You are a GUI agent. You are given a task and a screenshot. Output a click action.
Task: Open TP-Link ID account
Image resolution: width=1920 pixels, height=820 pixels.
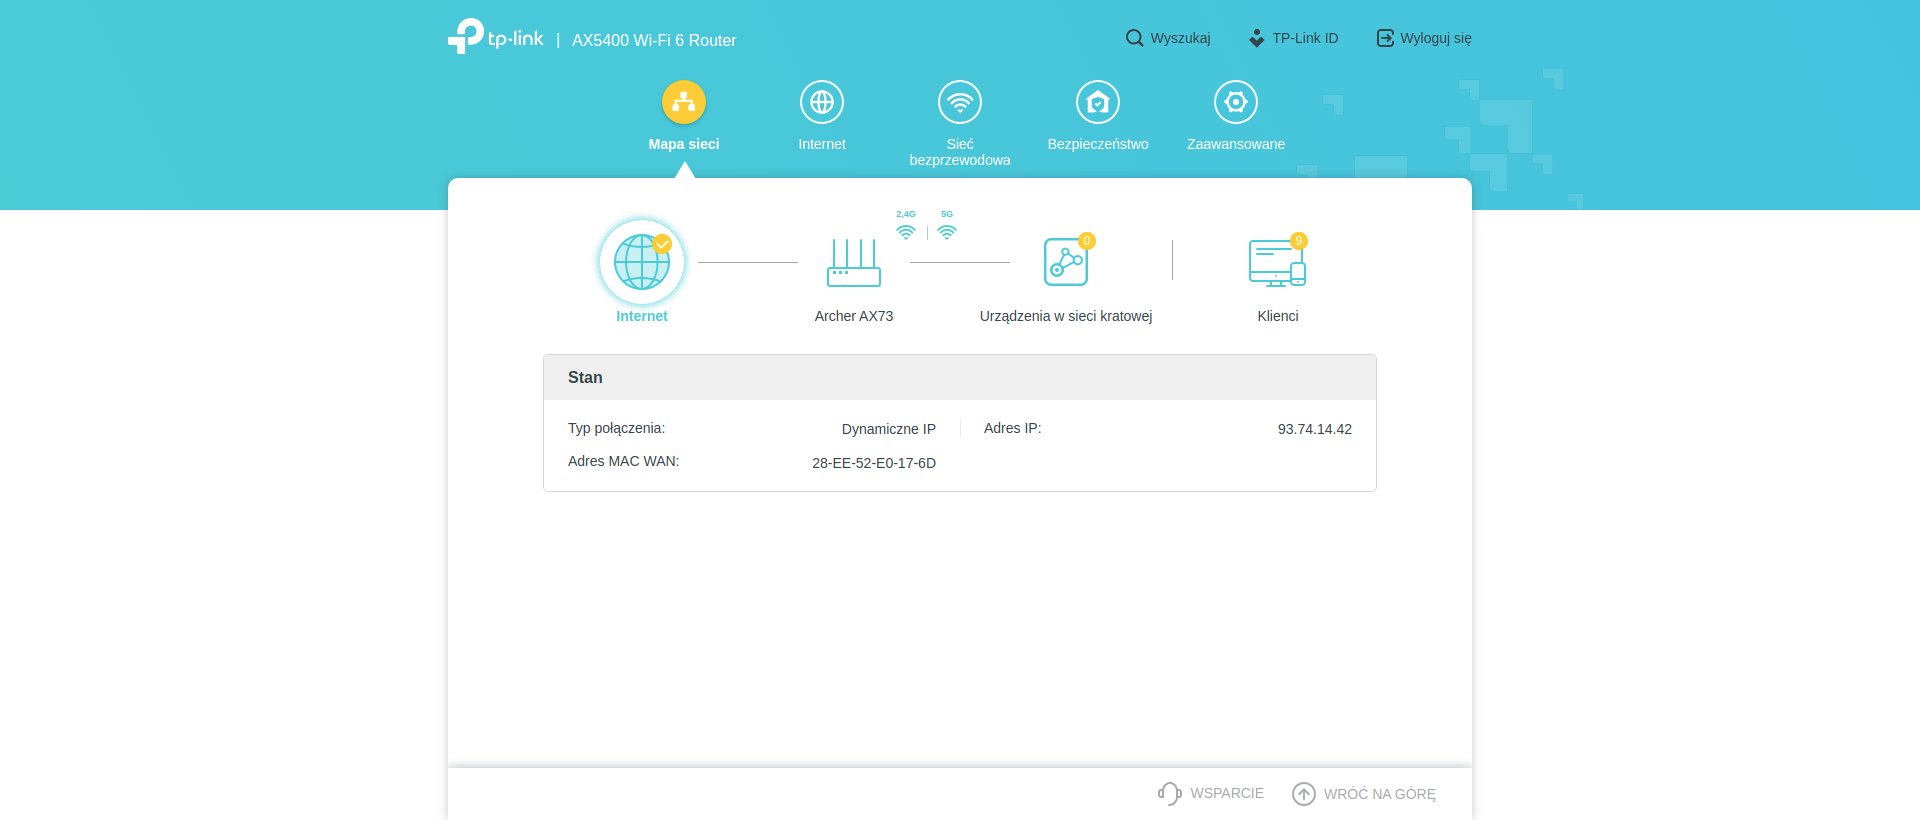1293,38
